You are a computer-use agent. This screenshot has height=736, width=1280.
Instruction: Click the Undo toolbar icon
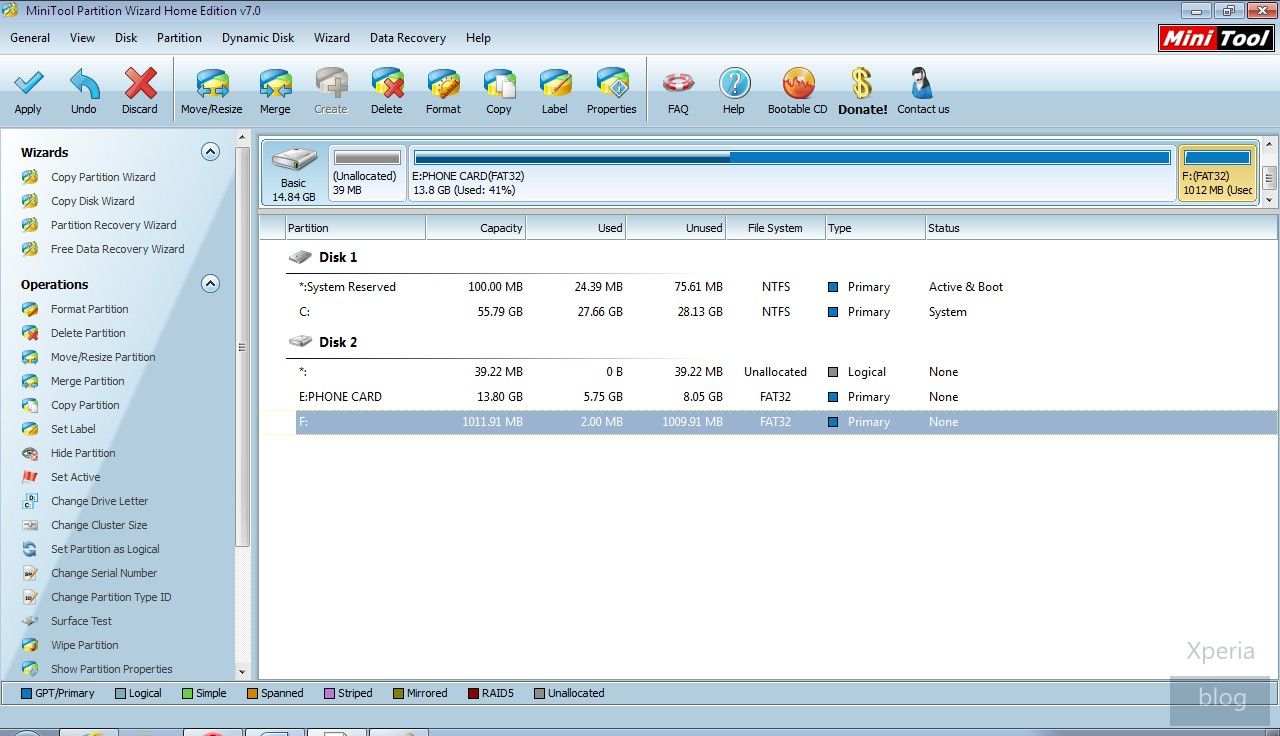[x=84, y=83]
